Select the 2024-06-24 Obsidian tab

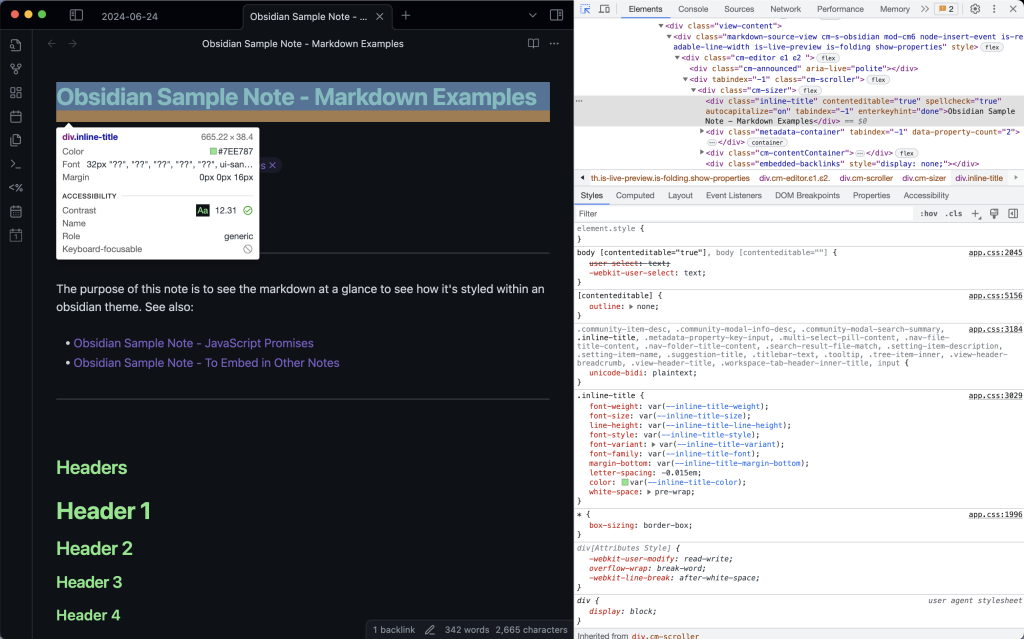[129, 16]
